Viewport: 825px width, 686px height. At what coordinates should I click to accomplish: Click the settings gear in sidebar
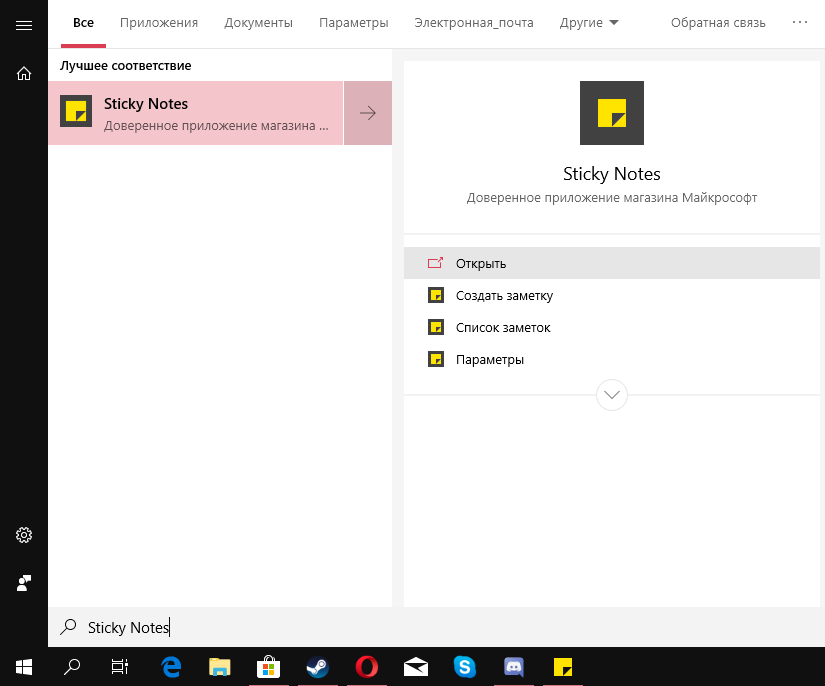24,535
